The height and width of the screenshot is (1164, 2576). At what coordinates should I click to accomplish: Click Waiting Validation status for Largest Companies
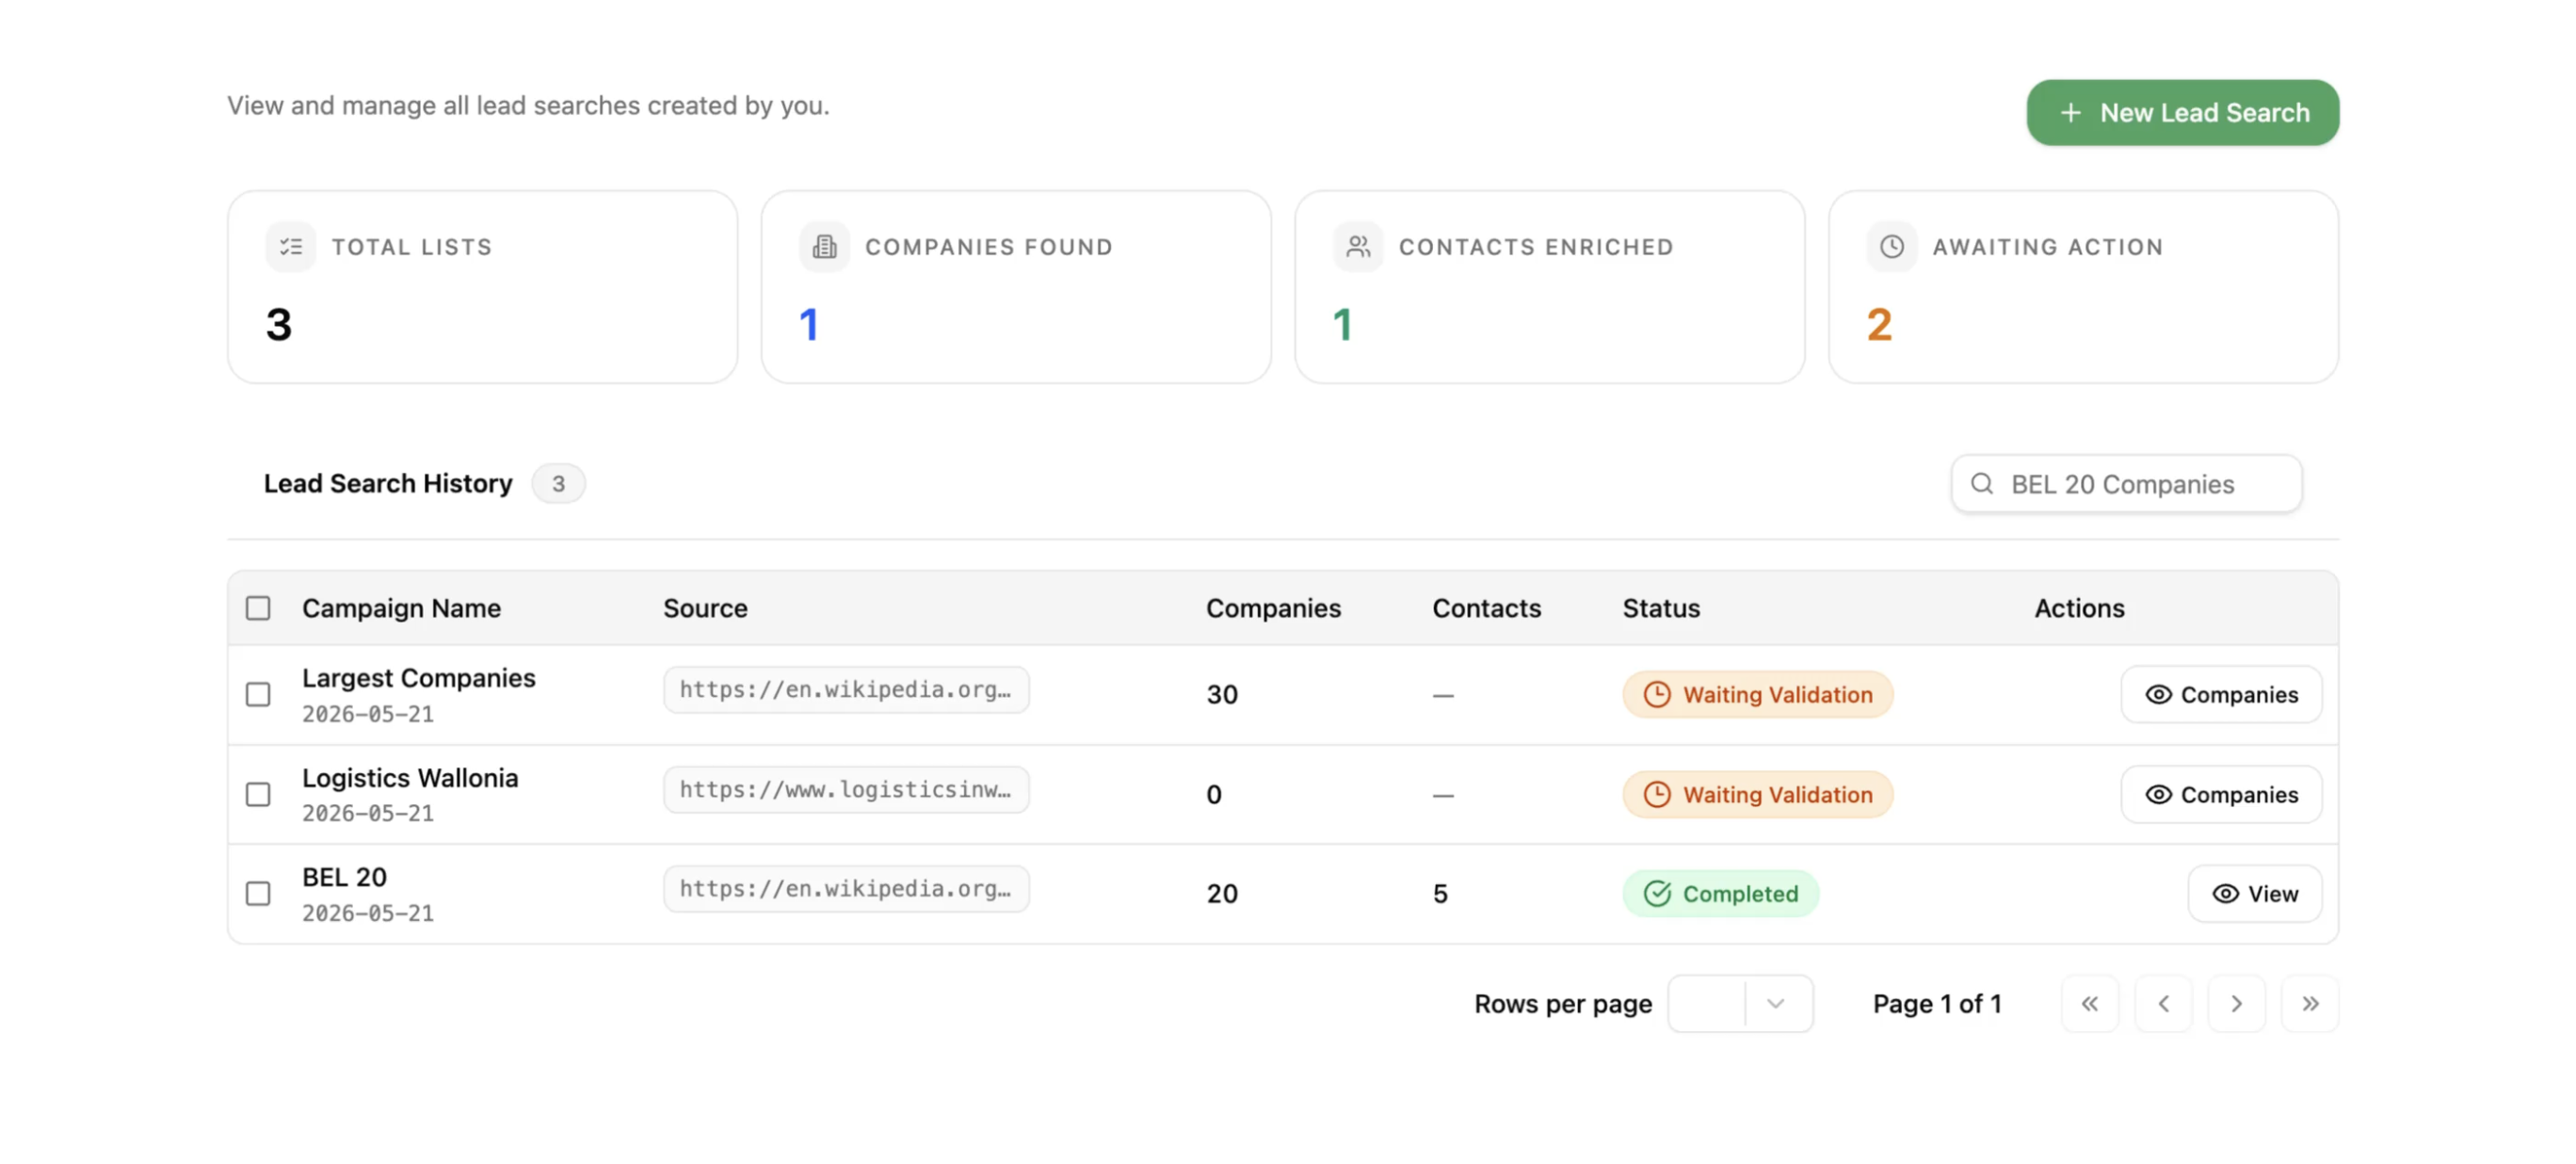click(x=1757, y=694)
